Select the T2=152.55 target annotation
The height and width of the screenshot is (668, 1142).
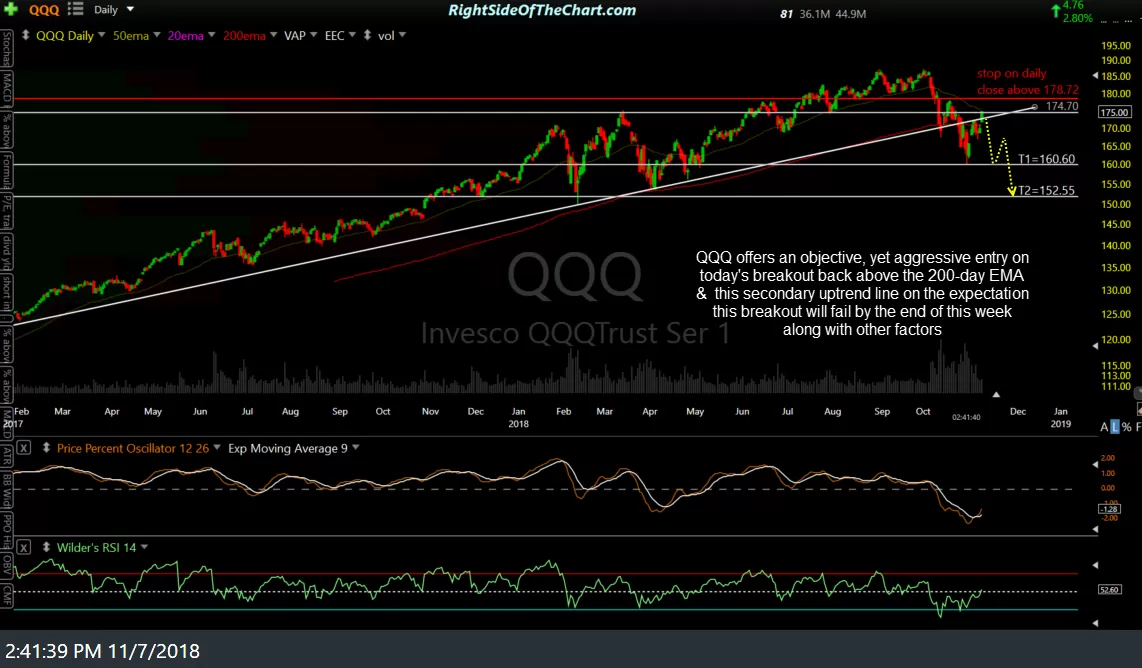(x=1046, y=190)
